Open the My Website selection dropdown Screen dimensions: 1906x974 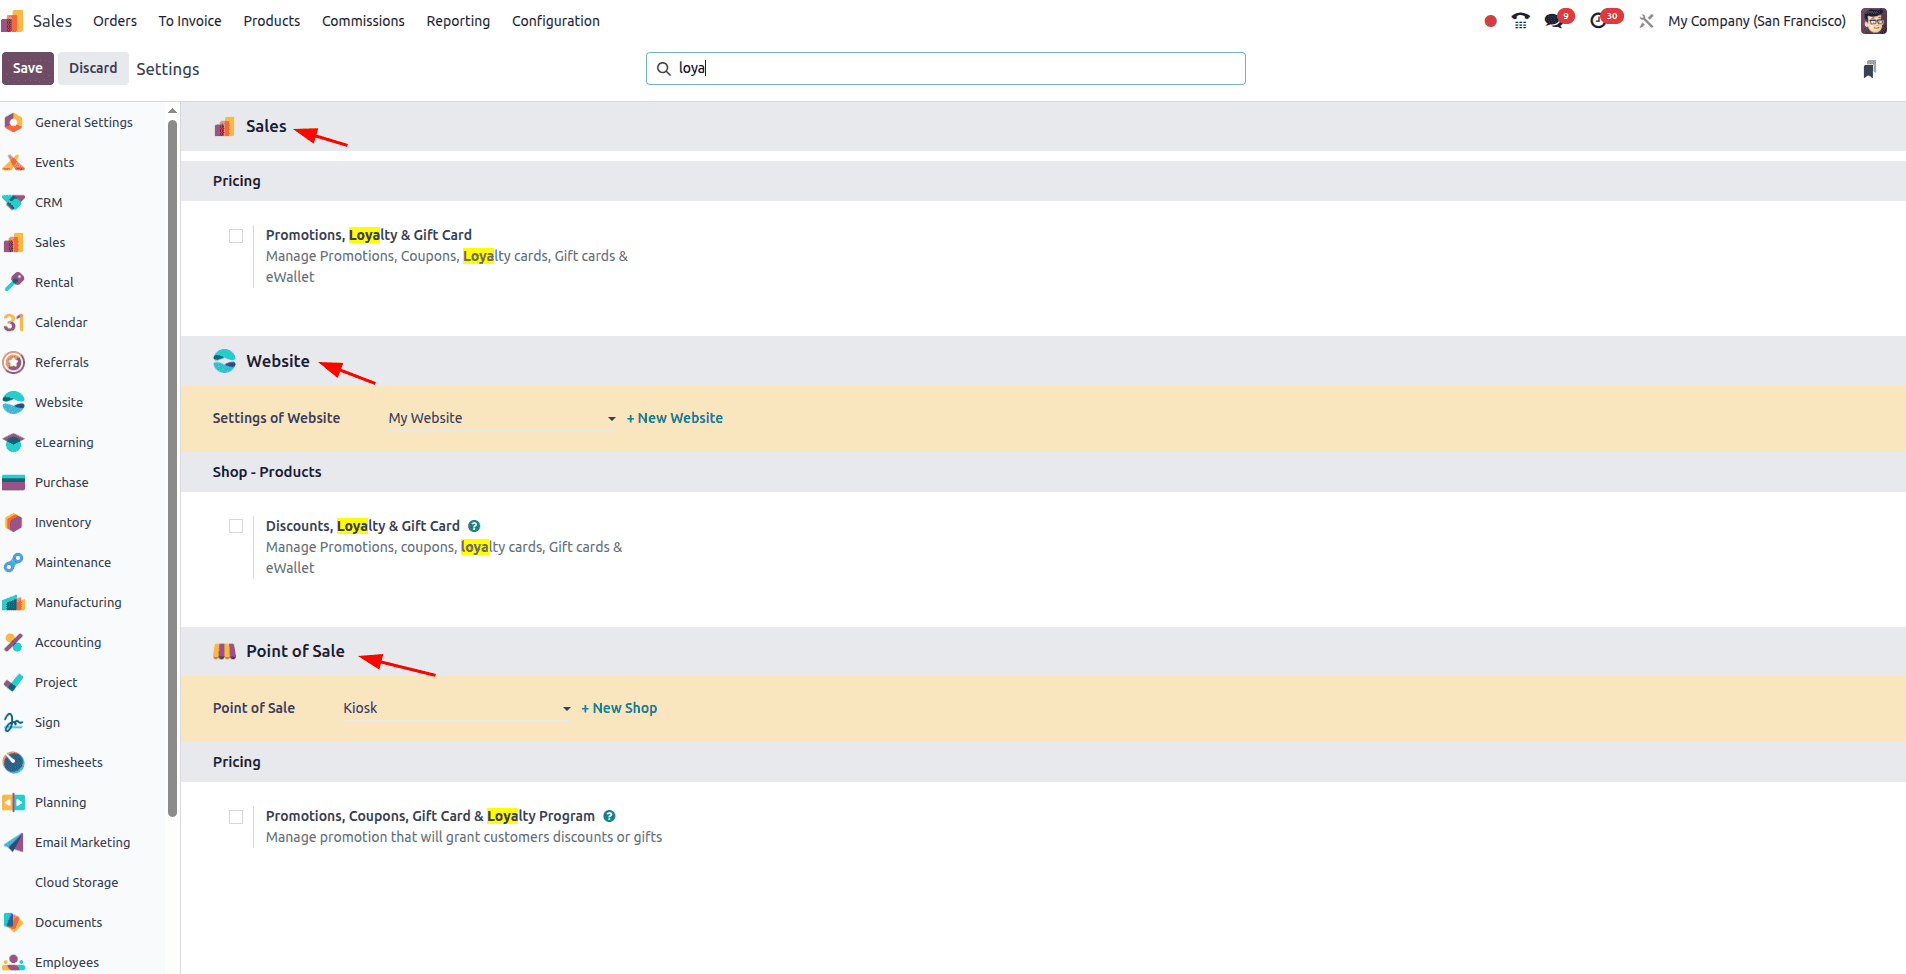coord(501,418)
